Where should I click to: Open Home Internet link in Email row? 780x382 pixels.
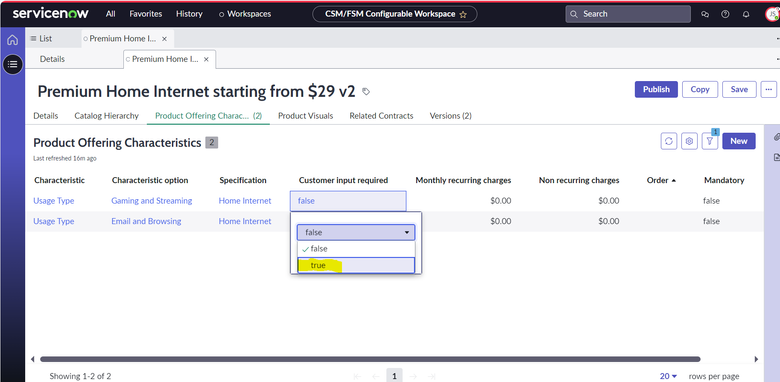pyautogui.click(x=245, y=221)
